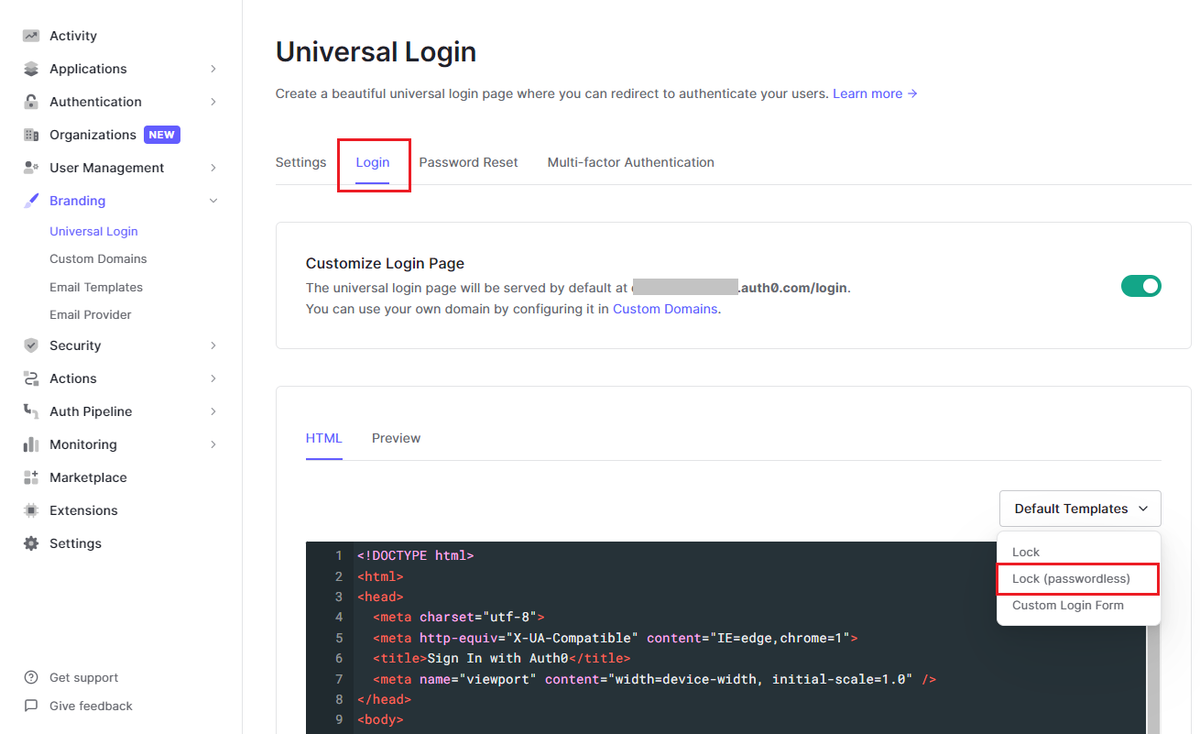Expand the Authentication menu chevron
This screenshot has height=734, width=1200.
(x=213, y=102)
